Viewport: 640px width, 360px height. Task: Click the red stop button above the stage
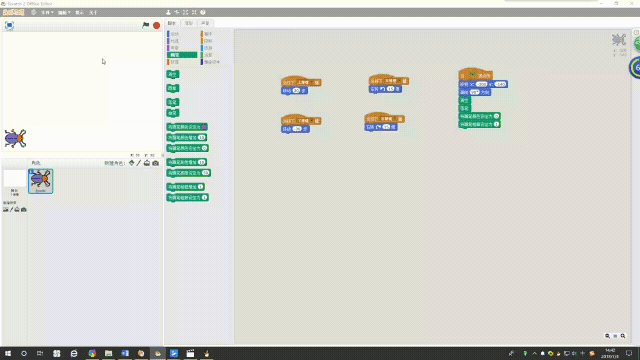(x=156, y=25)
